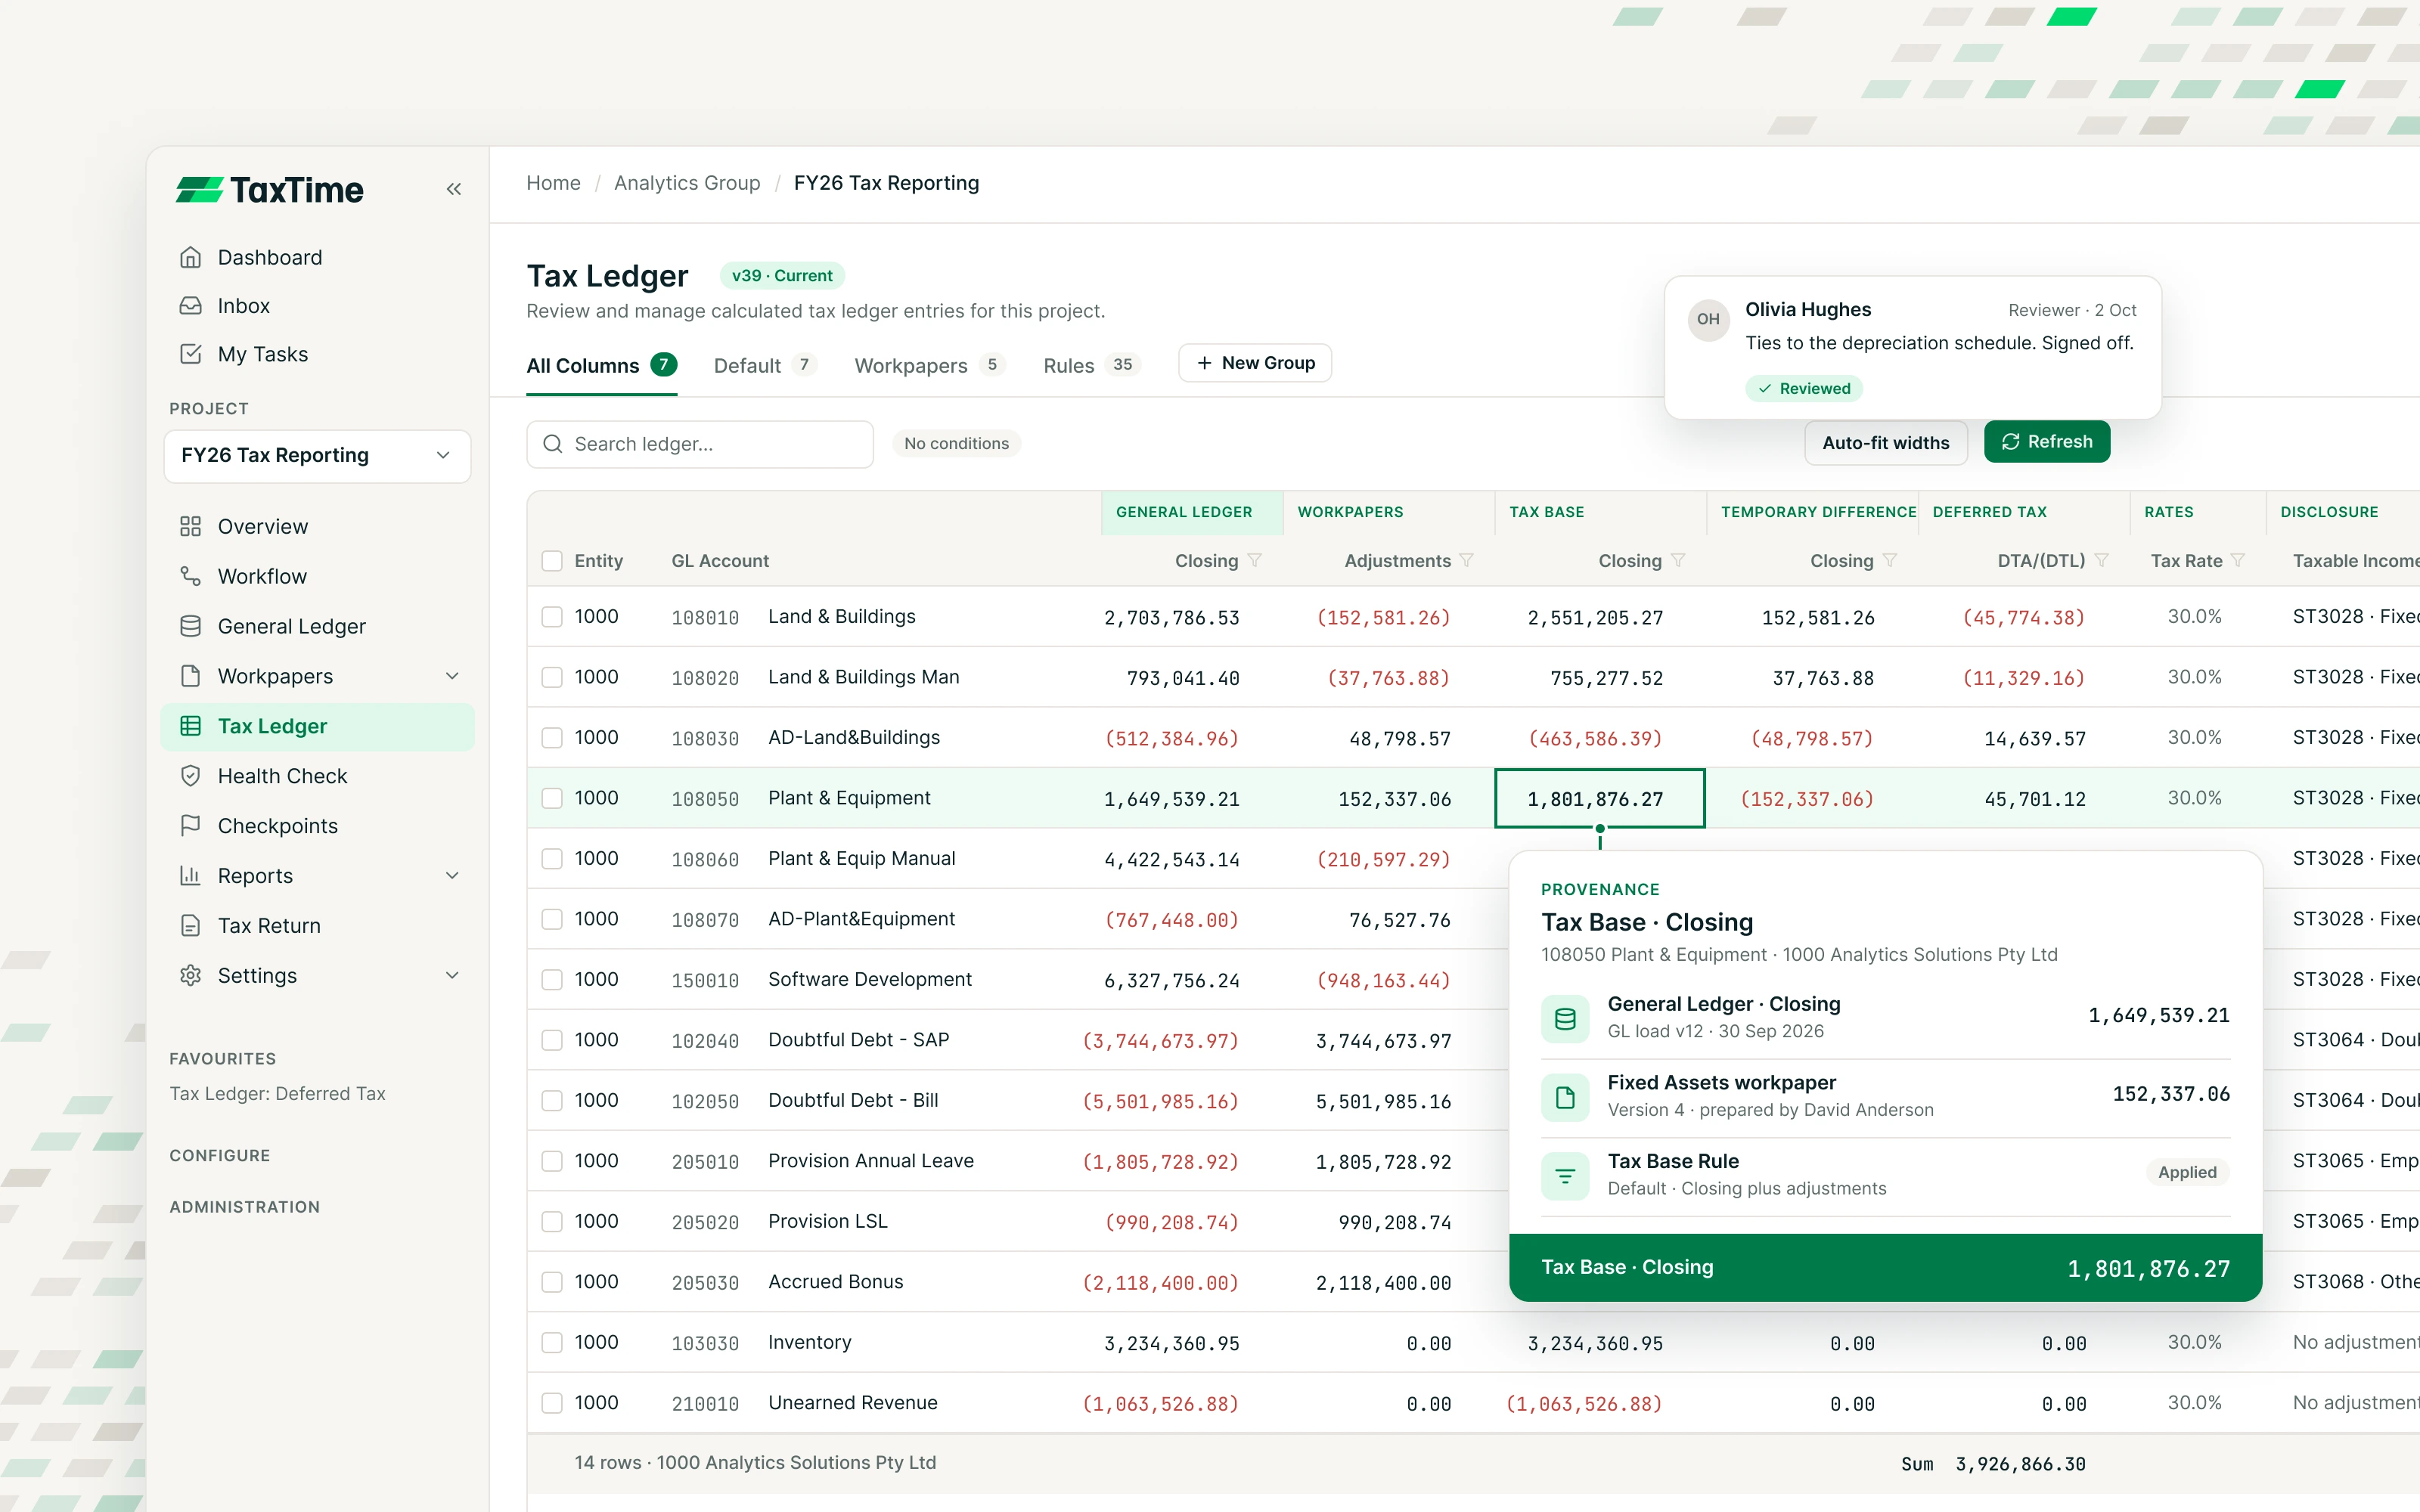This screenshot has width=2420, height=1512.
Task: Expand the Workpapers sidebar section
Action: click(x=452, y=676)
